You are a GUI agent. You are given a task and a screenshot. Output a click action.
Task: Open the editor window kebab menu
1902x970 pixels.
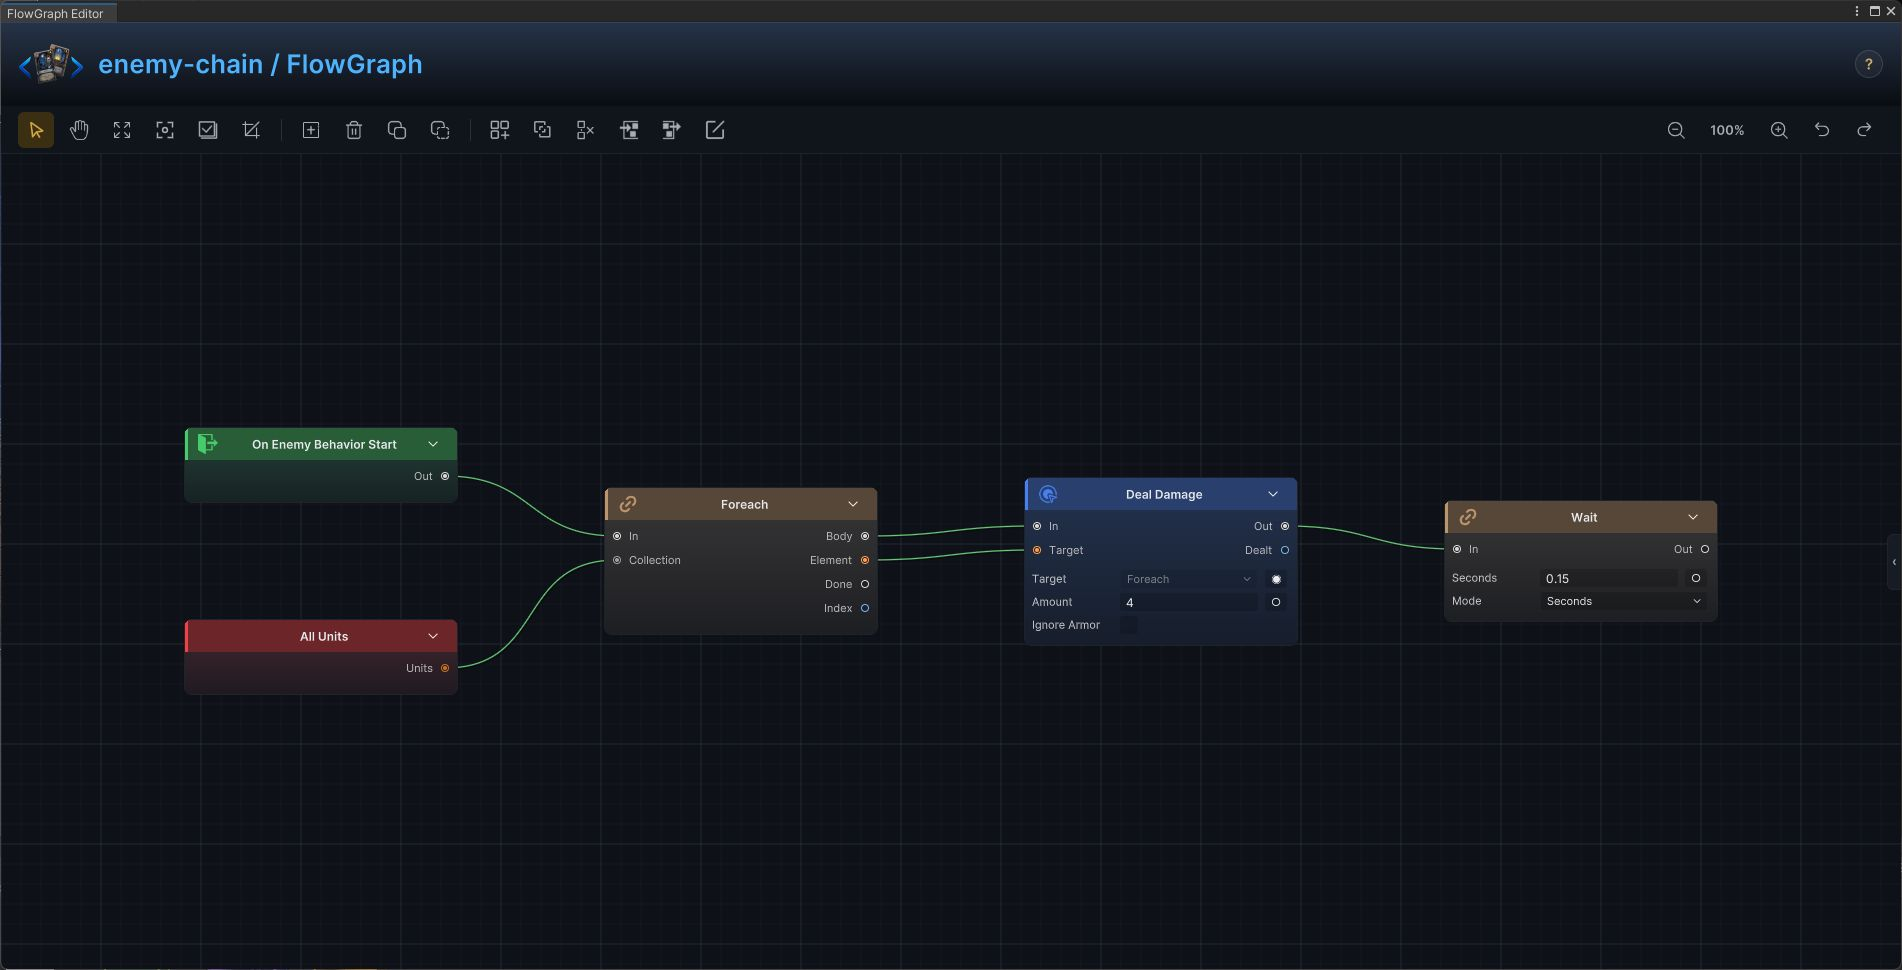[1857, 11]
